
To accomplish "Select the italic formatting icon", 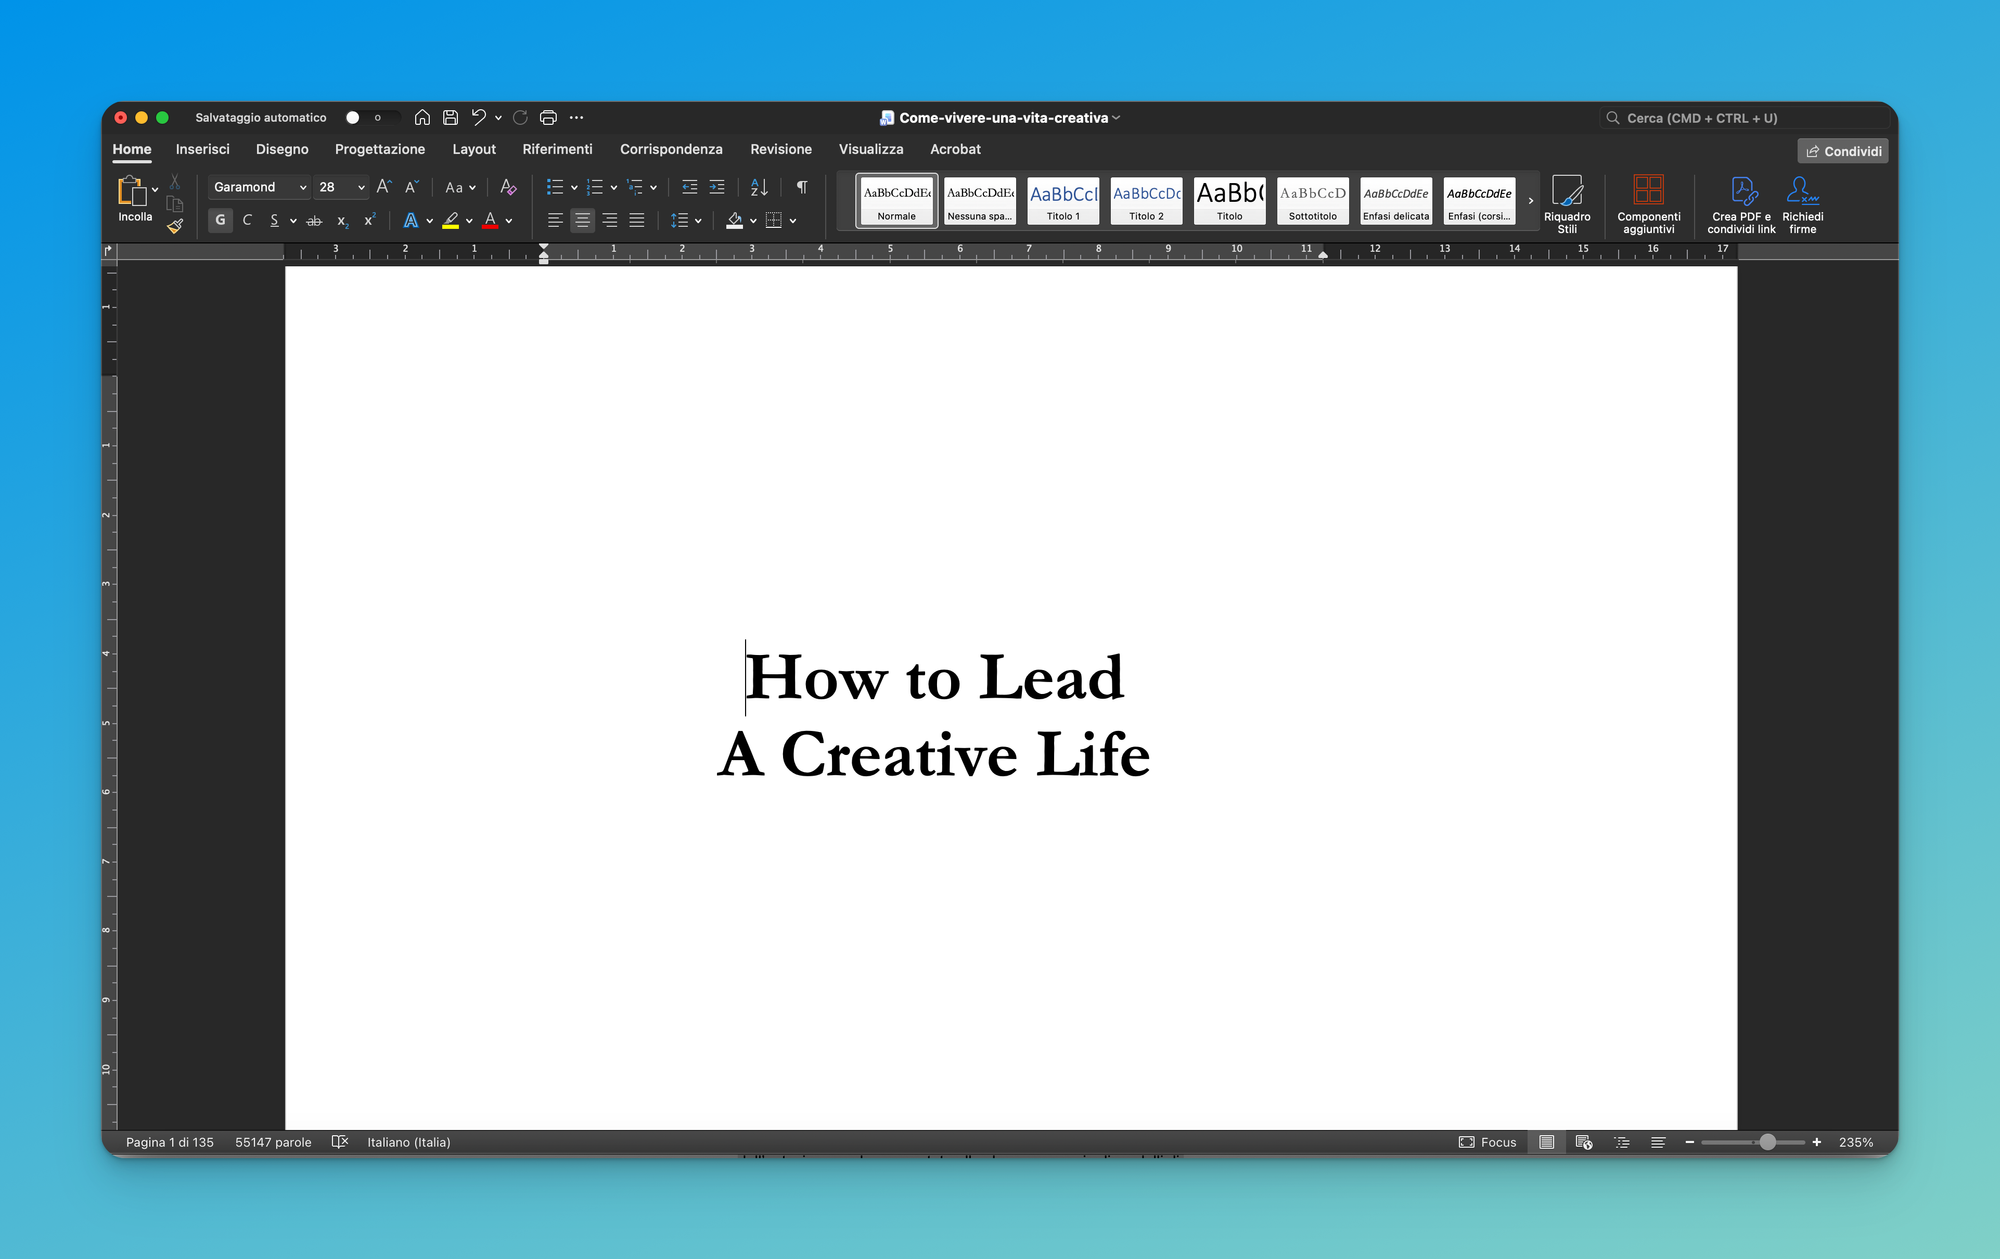I will pyautogui.click(x=247, y=220).
